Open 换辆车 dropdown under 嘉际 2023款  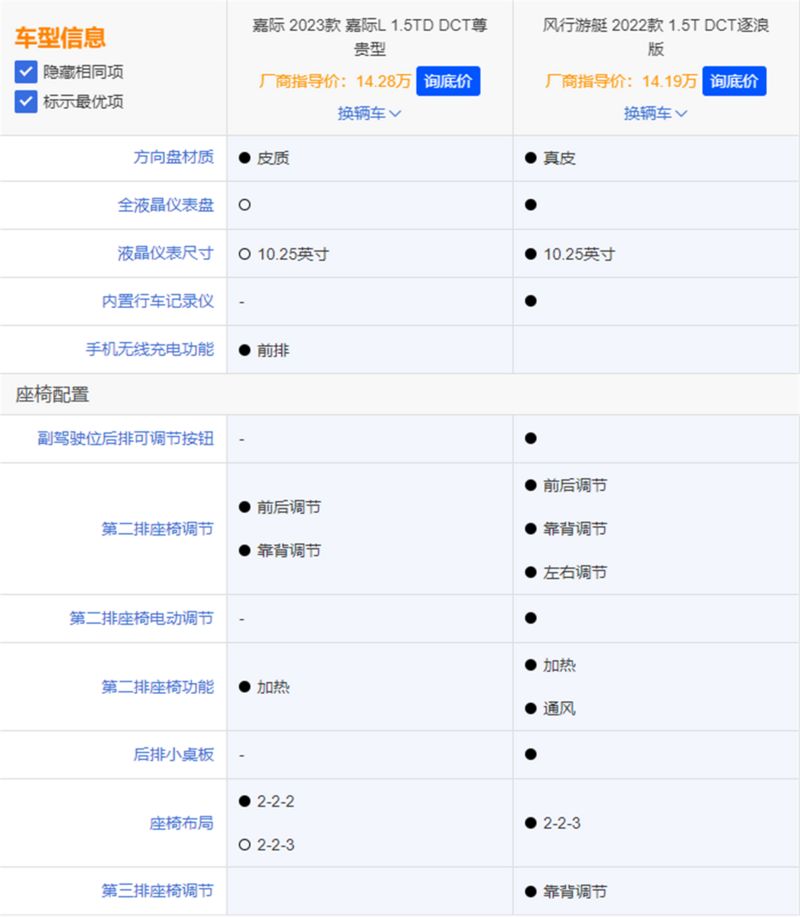370,113
